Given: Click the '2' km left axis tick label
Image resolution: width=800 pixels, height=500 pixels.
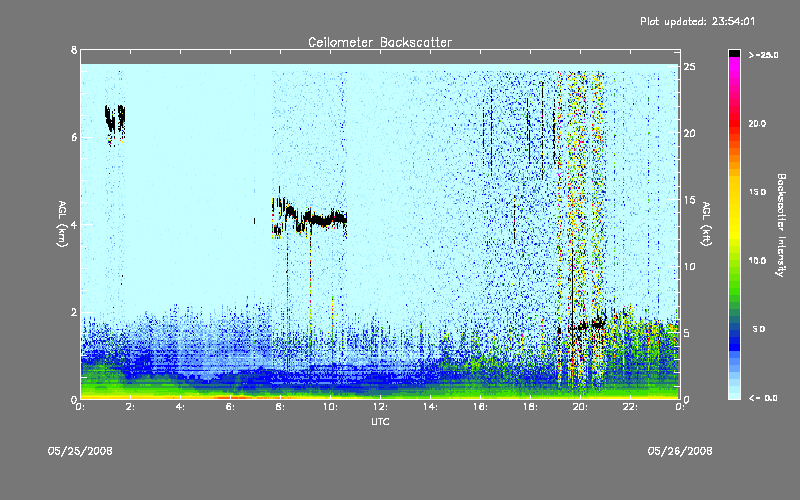Looking at the screenshot, I should pos(74,312).
